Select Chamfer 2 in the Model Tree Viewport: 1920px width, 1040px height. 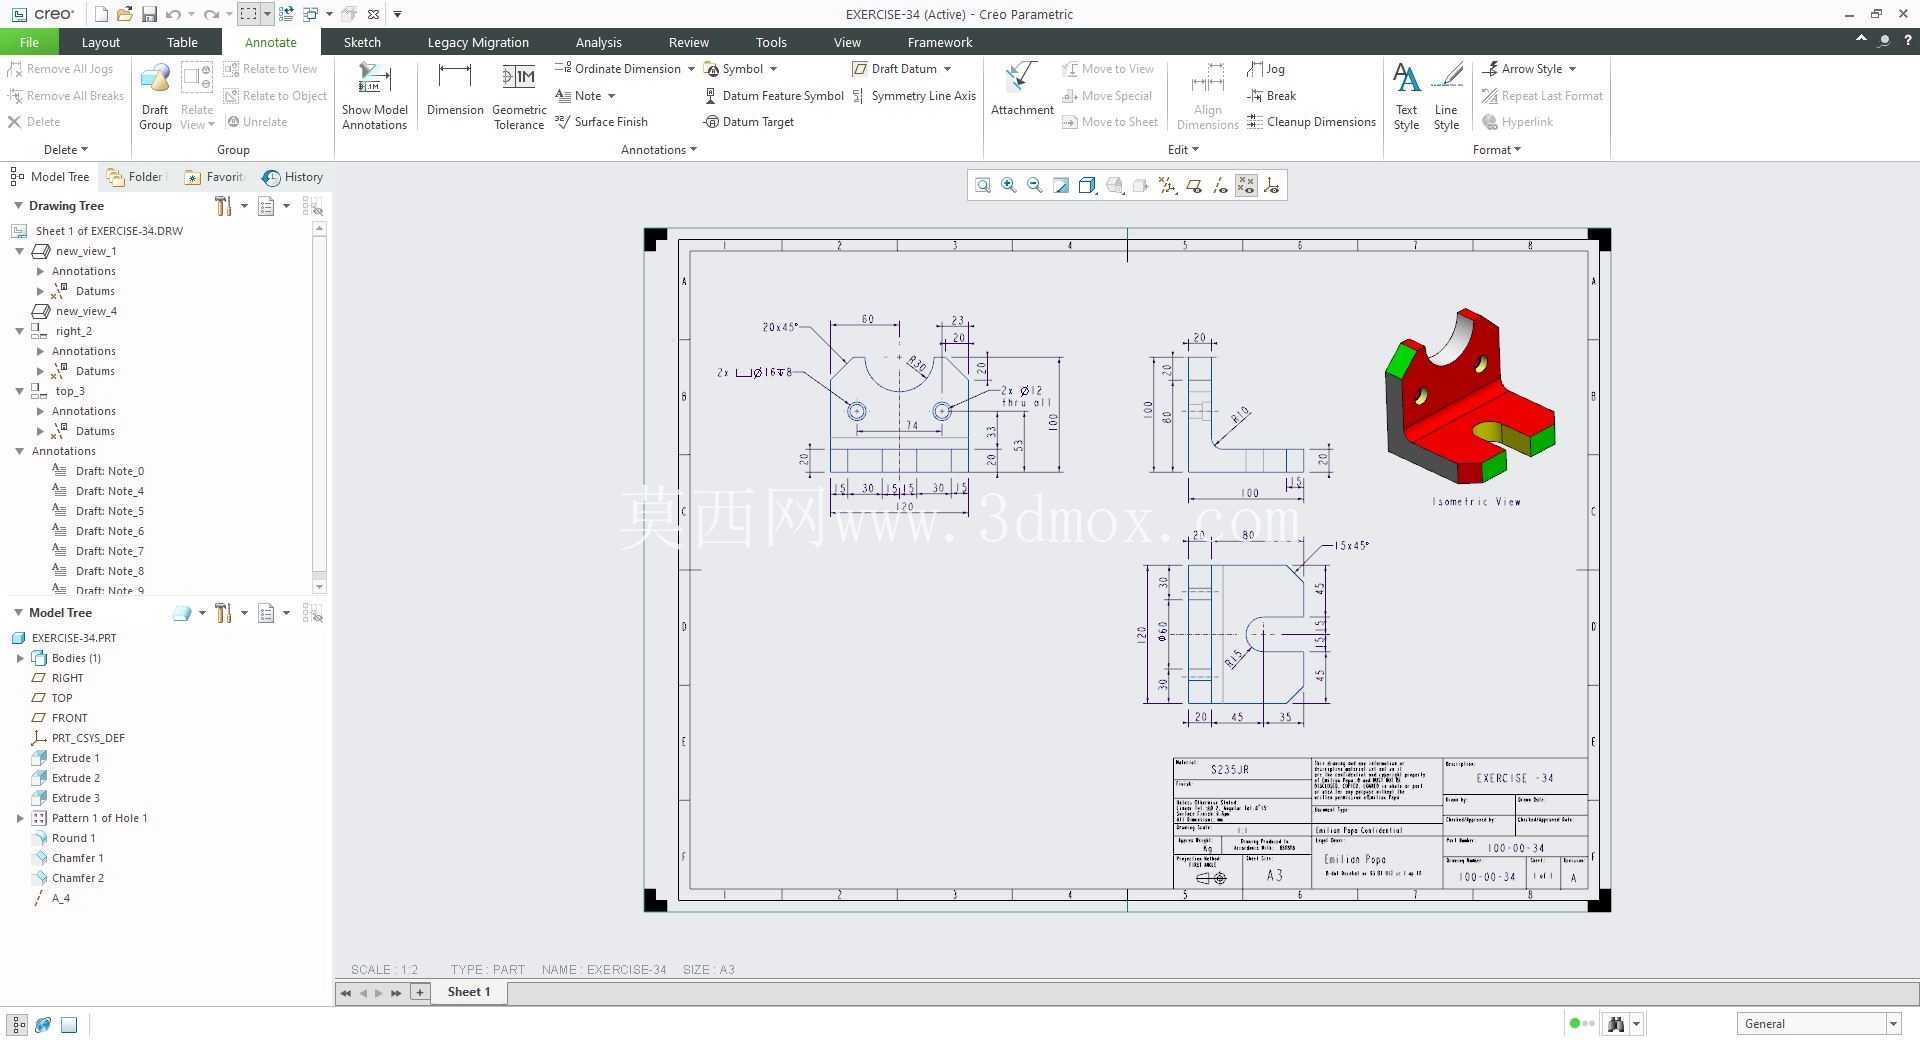[x=78, y=878]
